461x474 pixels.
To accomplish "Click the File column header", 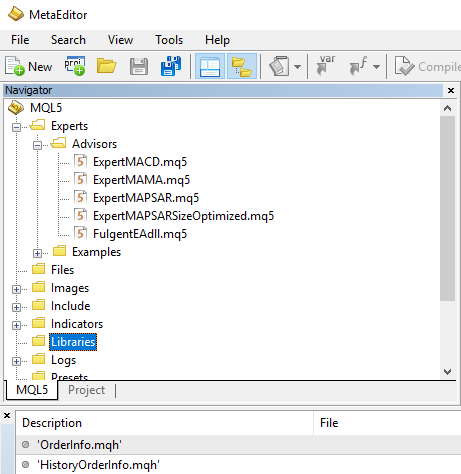I will click(x=387, y=423).
